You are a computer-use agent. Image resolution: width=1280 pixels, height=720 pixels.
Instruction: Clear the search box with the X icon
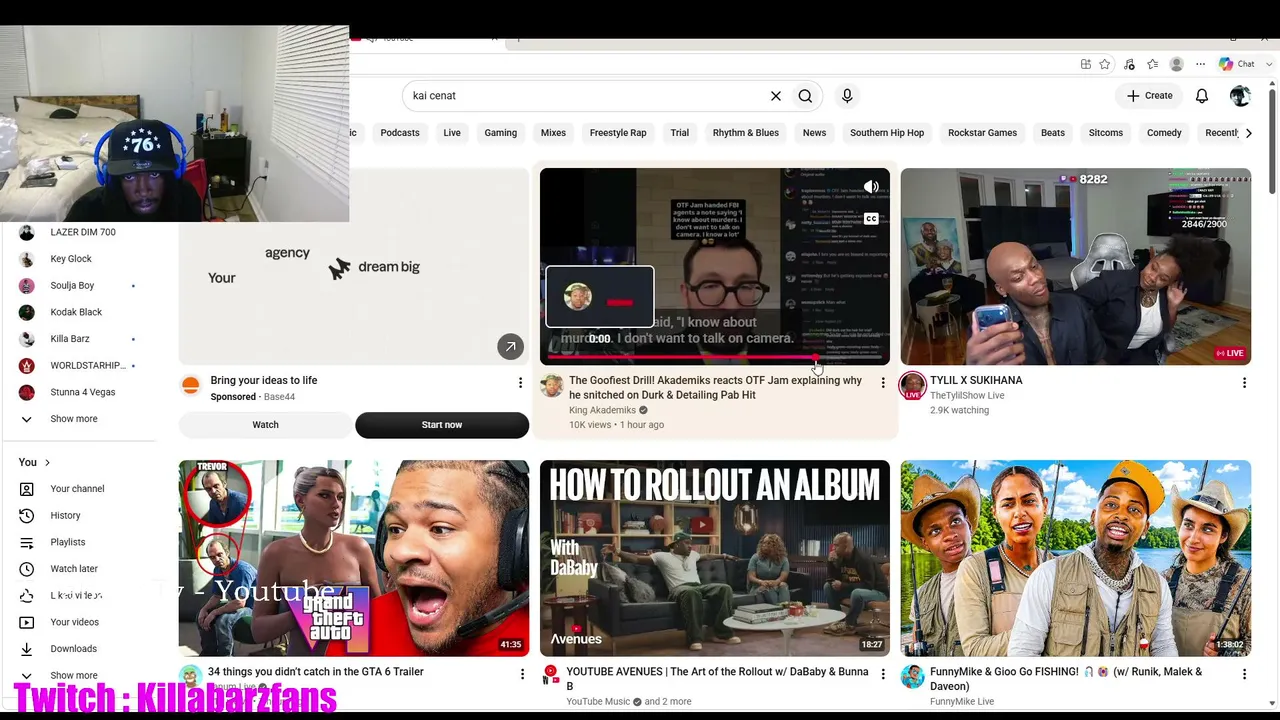coord(775,96)
